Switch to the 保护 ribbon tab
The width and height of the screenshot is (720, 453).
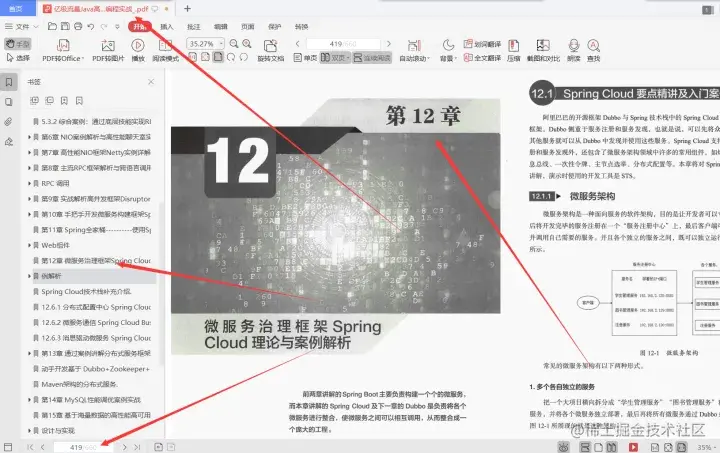[275, 27]
